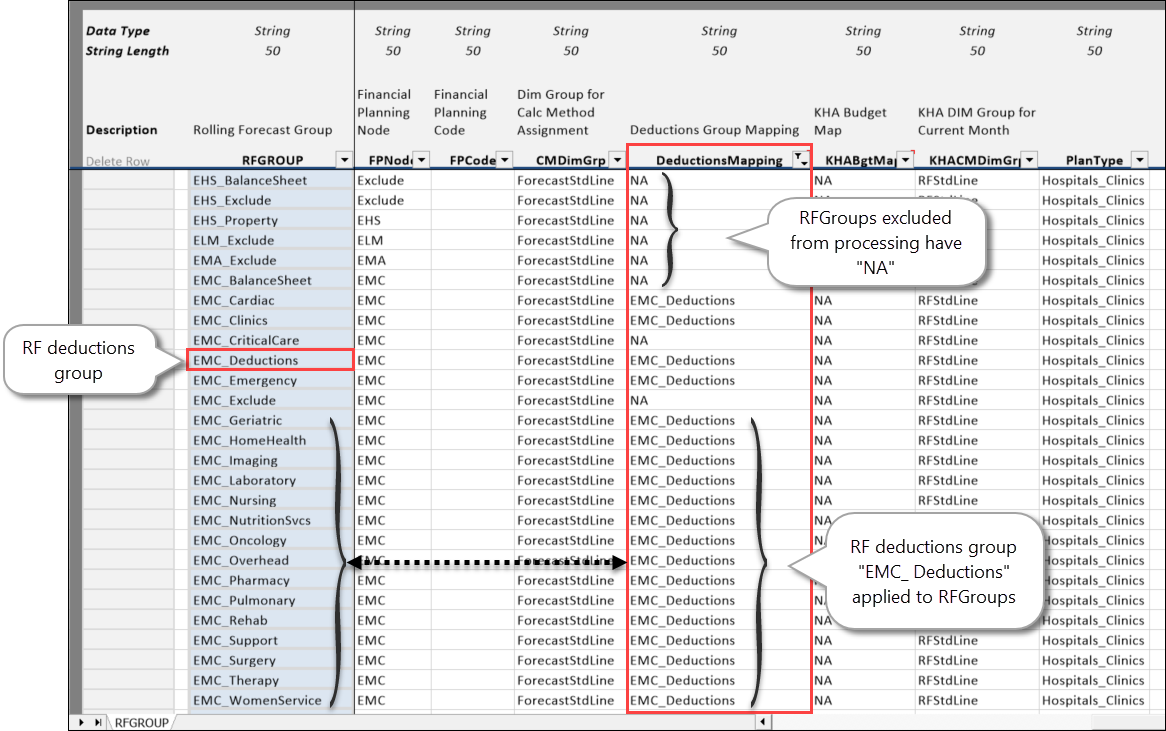The height and width of the screenshot is (731, 1166).
Task: Select Exclude FPNode cell for EHS_BalanceSheet
Action: pos(393,181)
